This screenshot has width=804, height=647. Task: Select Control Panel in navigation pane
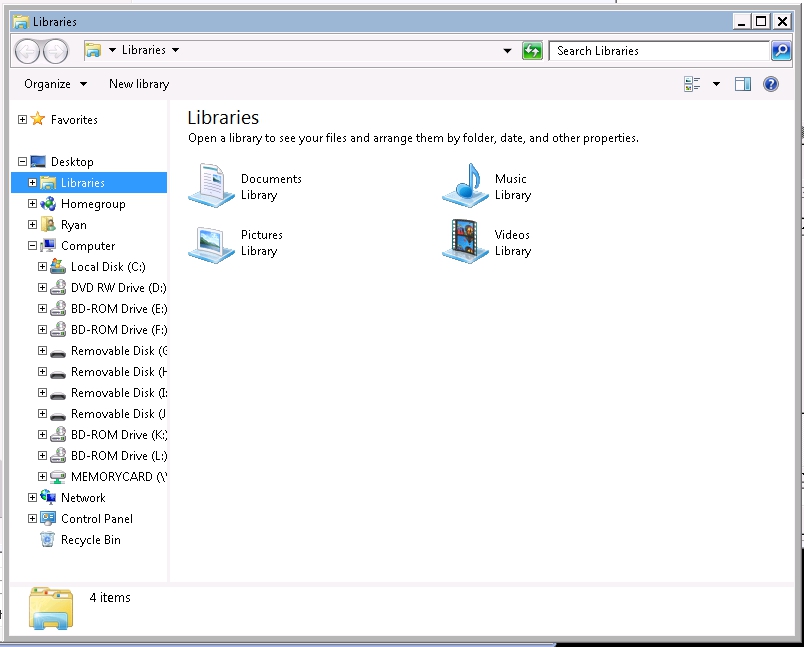[96, 519]
